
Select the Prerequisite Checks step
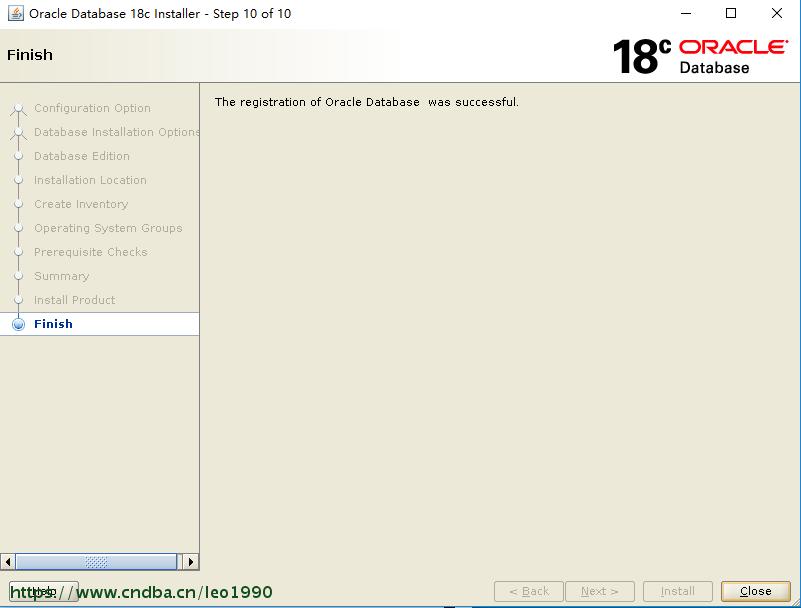pos(90,252)
